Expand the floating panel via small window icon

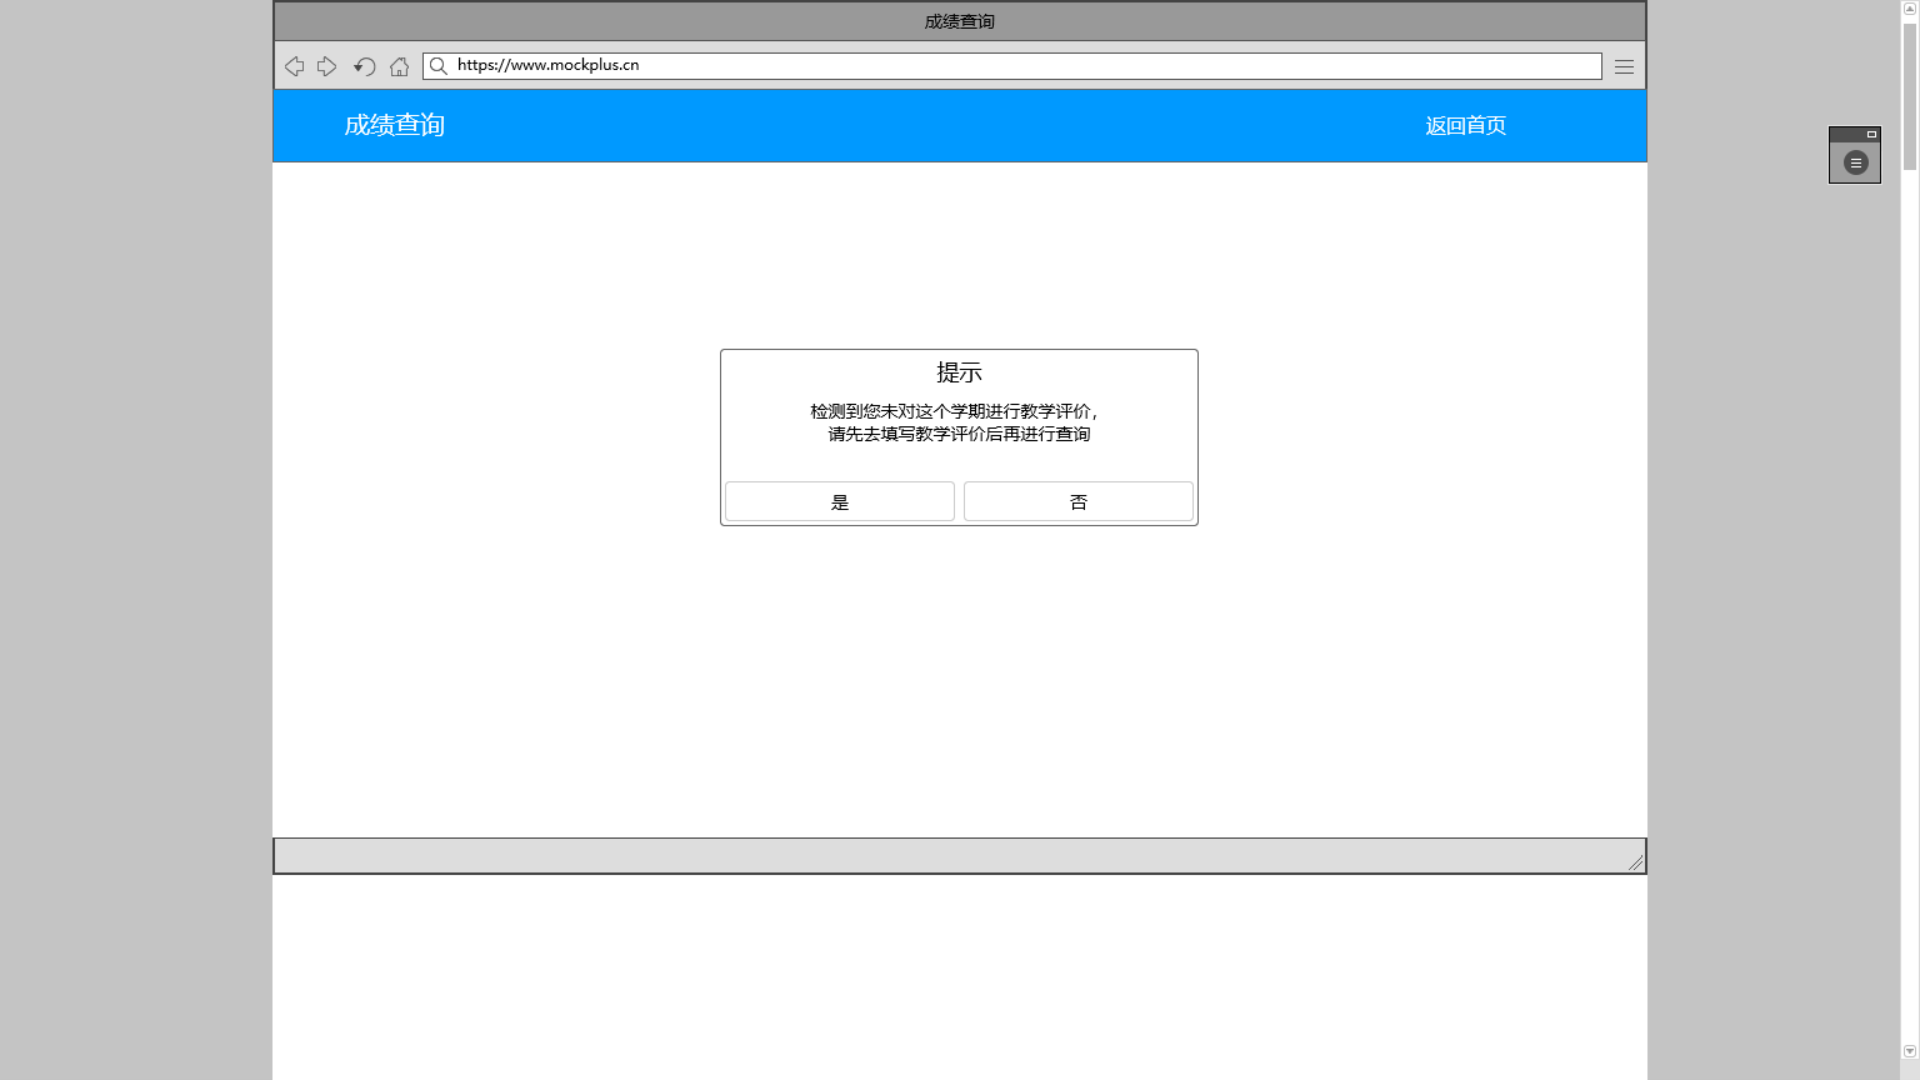[1871, 134]
